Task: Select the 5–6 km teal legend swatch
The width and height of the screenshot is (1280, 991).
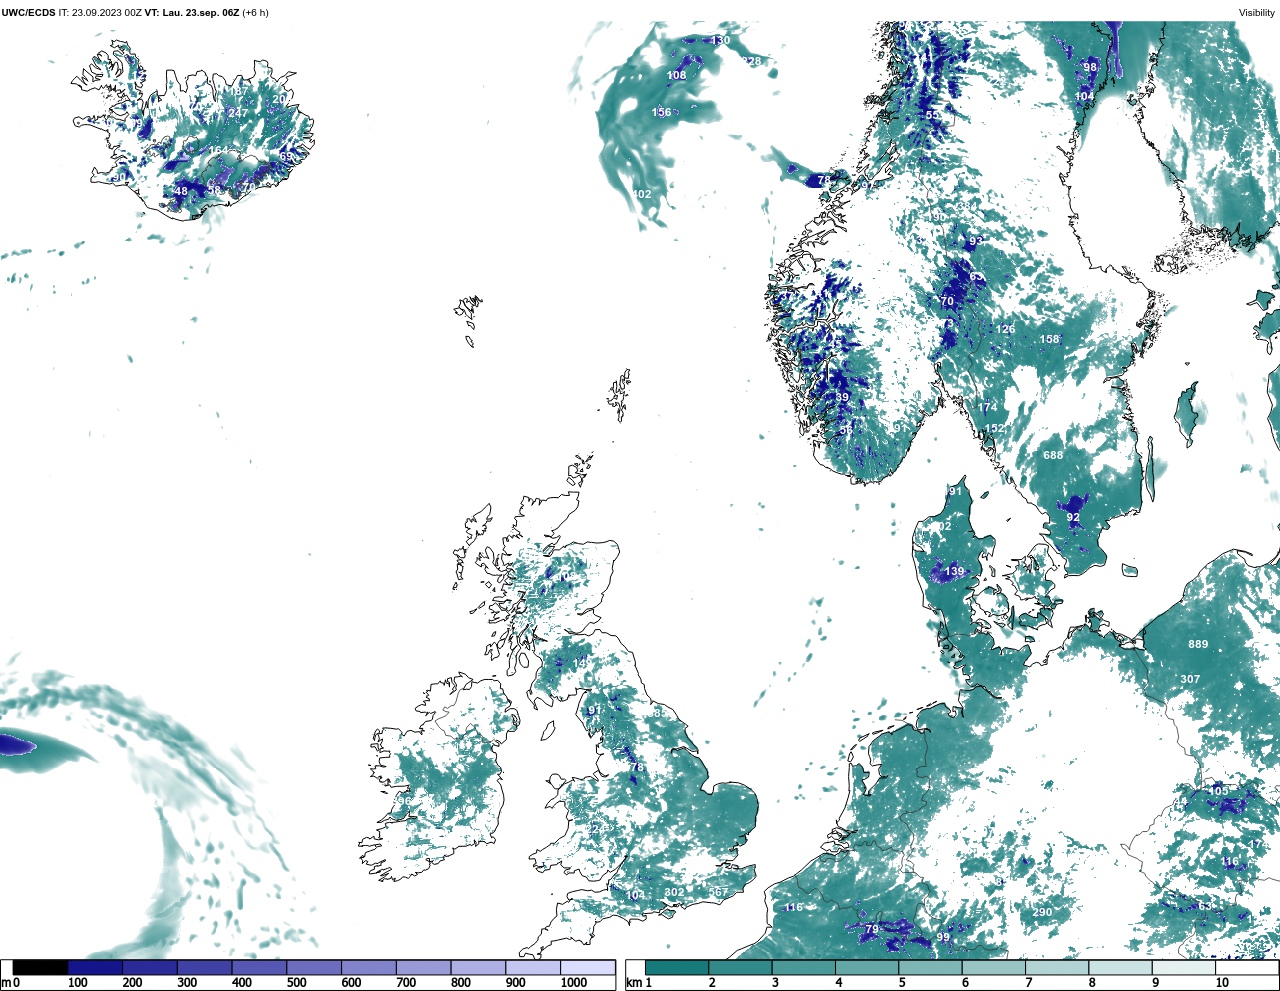Action: pyautogui.click(x=930, y=968)
